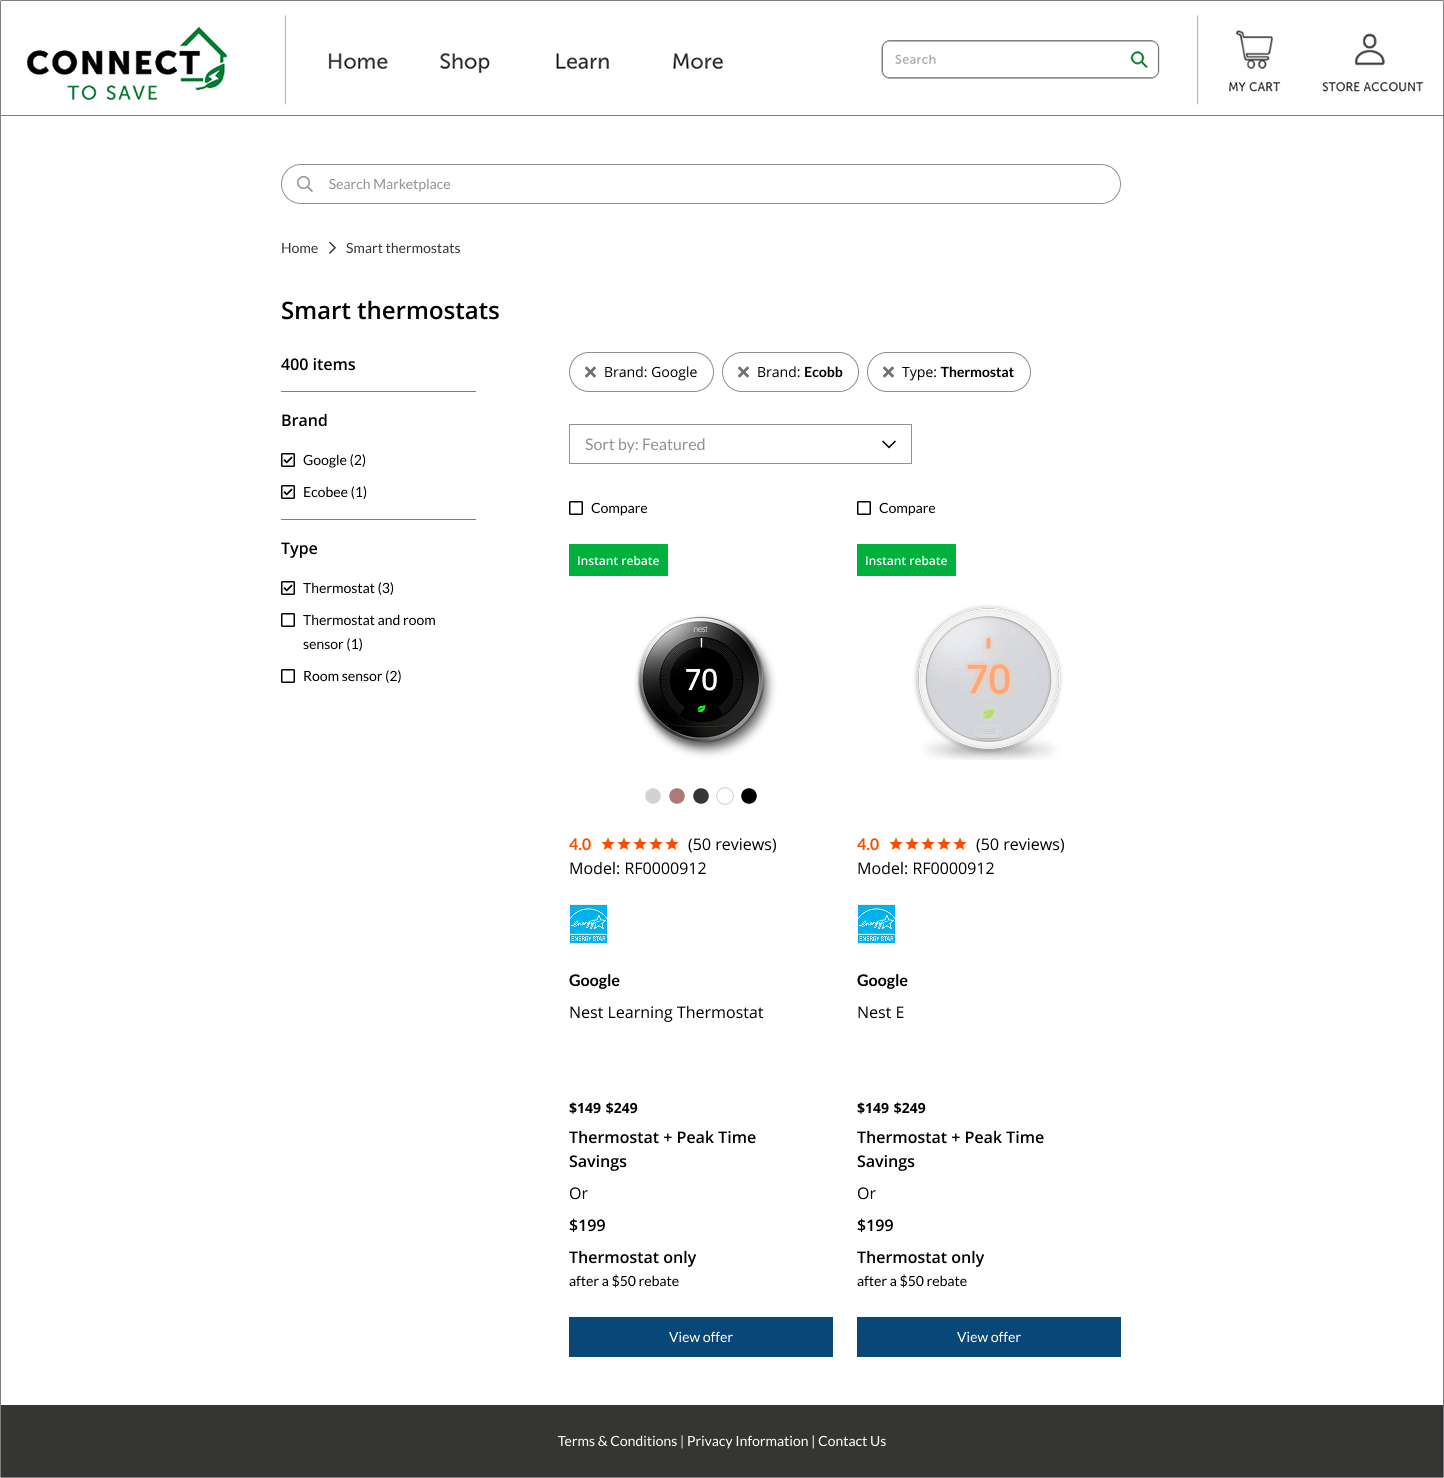Screen dimensions: 1444x1478
Task: Click Energy Star badge on Nest E
Action: click(x=876, y=924)
